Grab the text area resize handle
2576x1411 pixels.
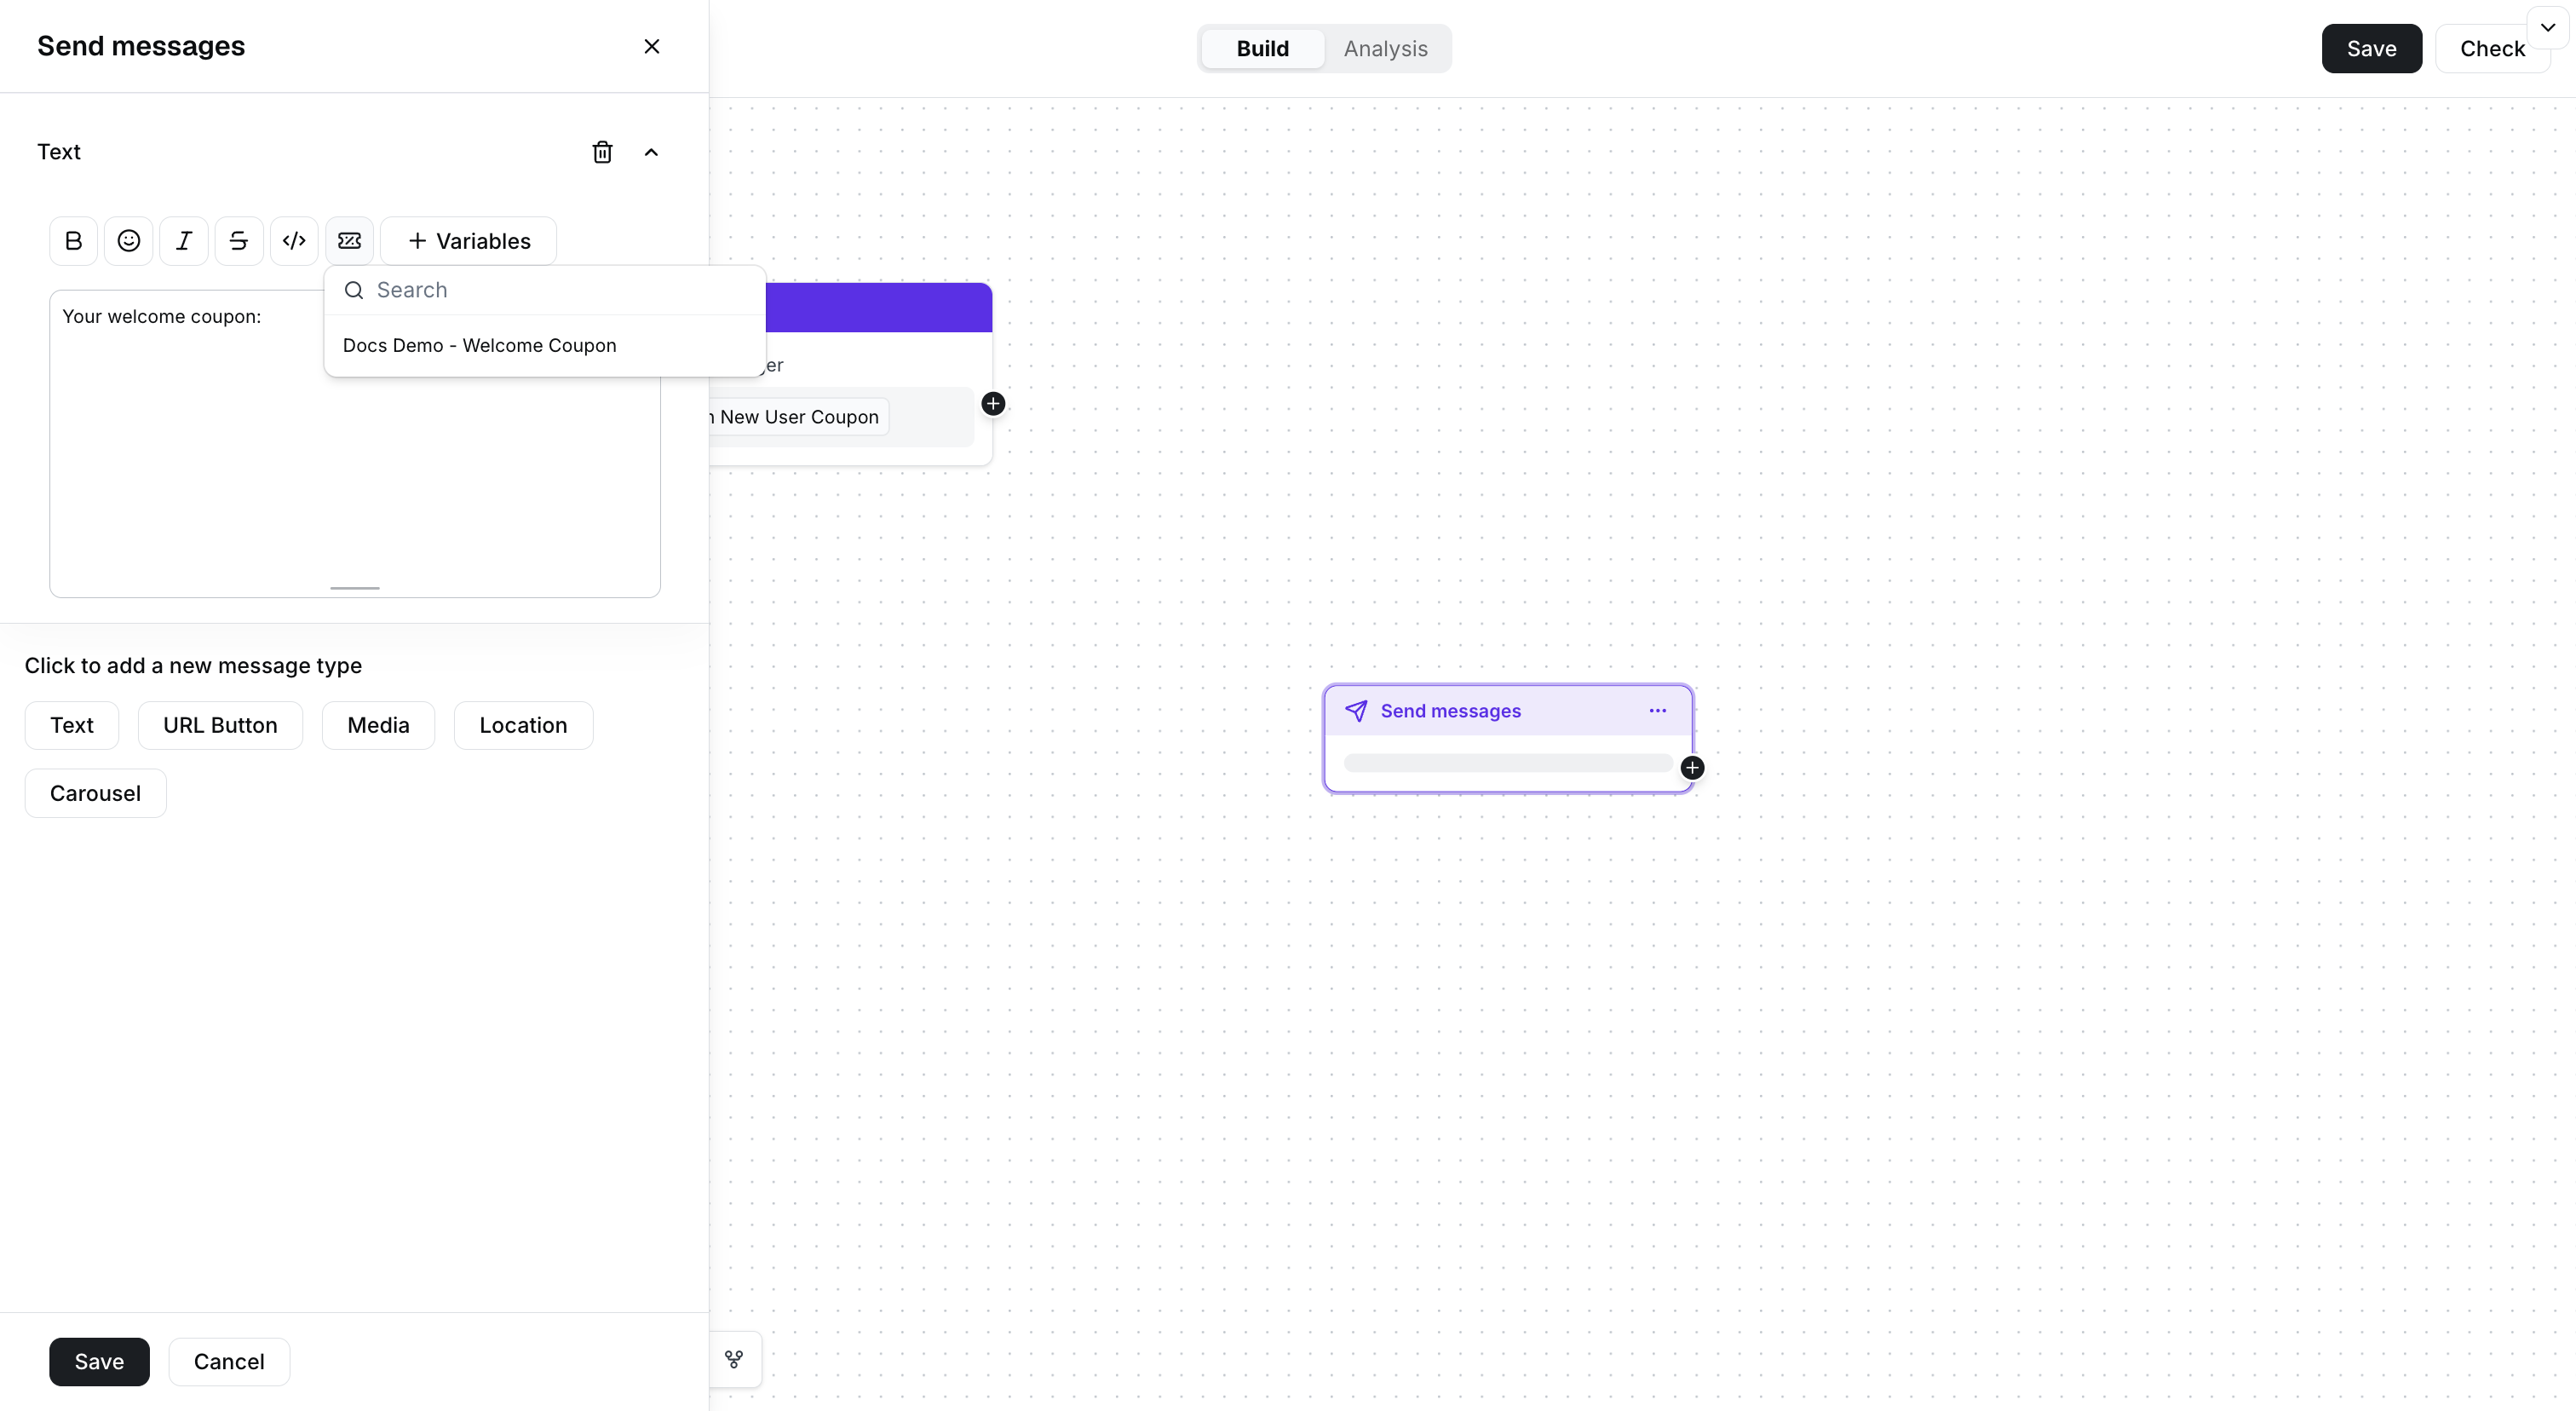(x=355, y=588)
